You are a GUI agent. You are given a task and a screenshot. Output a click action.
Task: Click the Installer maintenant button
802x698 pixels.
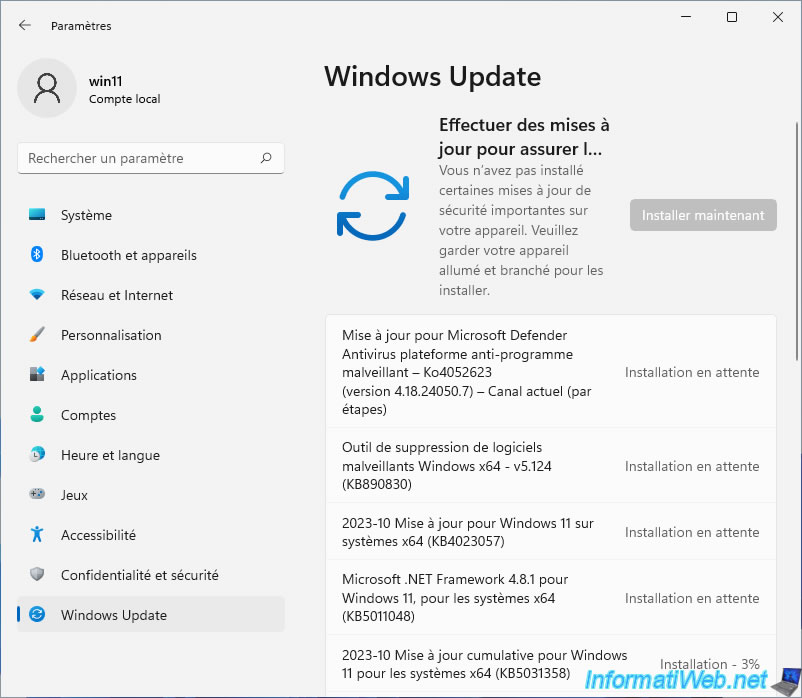[x=703, y=215]
